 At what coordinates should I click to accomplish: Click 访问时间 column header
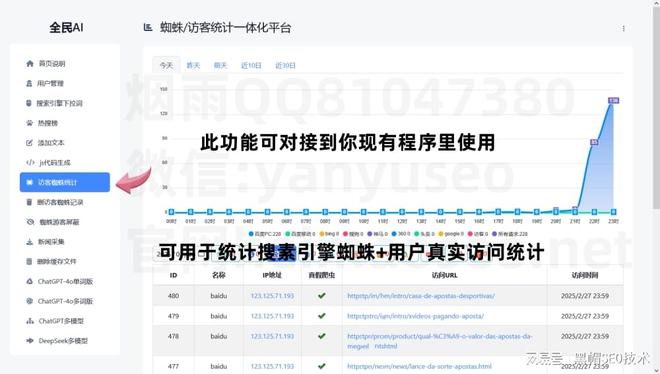click(585, 275)
